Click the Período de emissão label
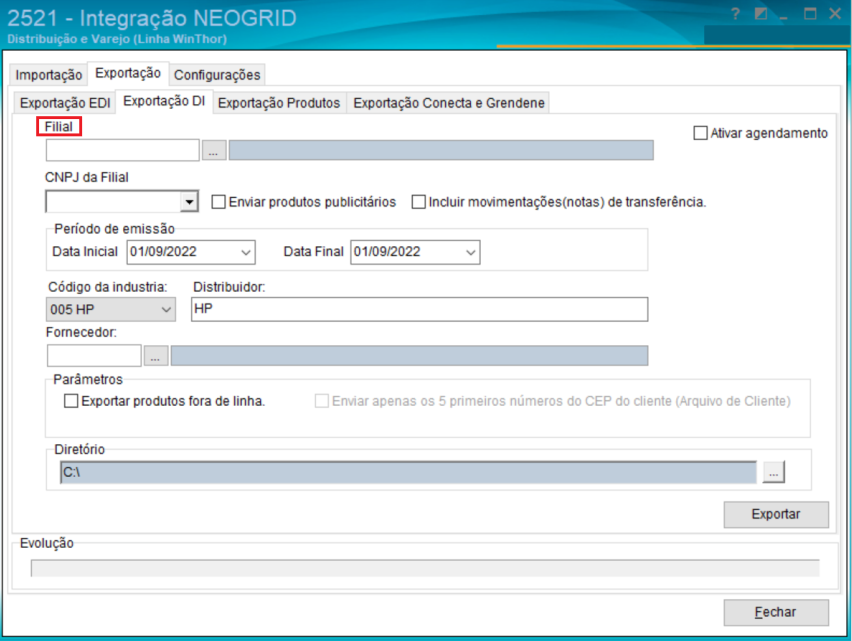852x641 pixels. (x=114, y=229)
